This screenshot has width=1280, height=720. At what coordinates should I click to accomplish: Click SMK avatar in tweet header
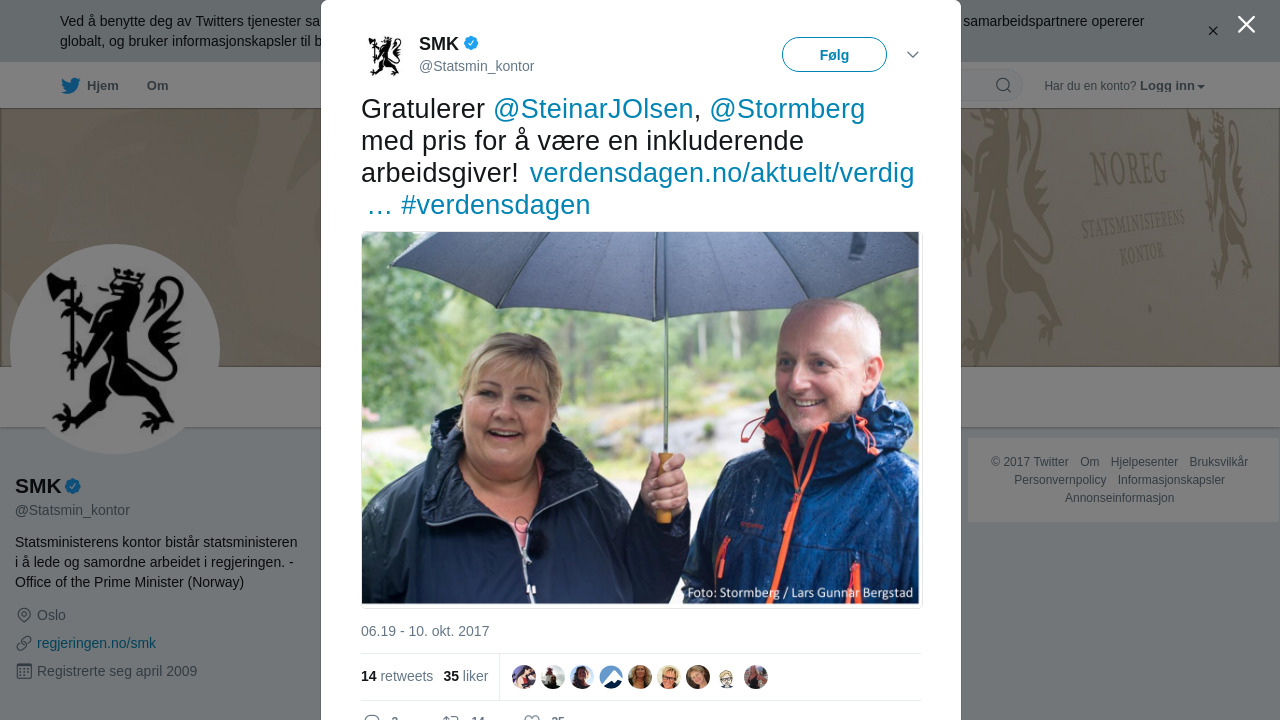tap(384, 55)
